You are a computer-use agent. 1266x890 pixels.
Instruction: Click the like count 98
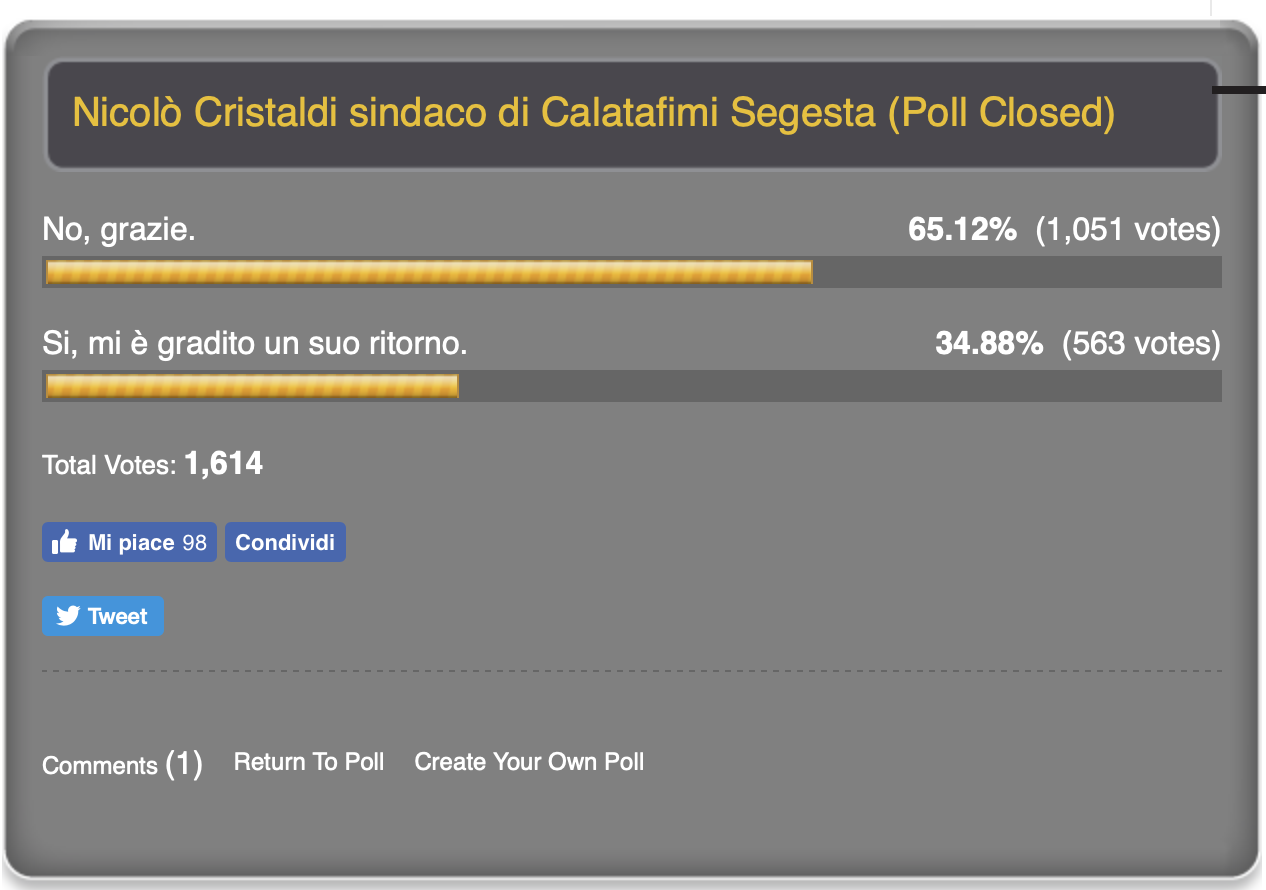coord(194,543)
